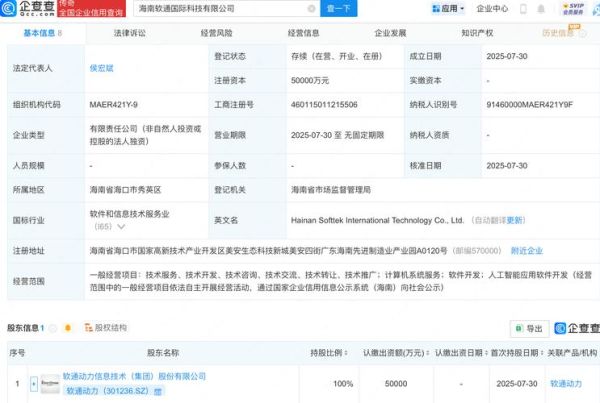Screen dimensions: 600x403
Task: Click organization code MAER421Y-9
Action: click(x=114, y=105)
